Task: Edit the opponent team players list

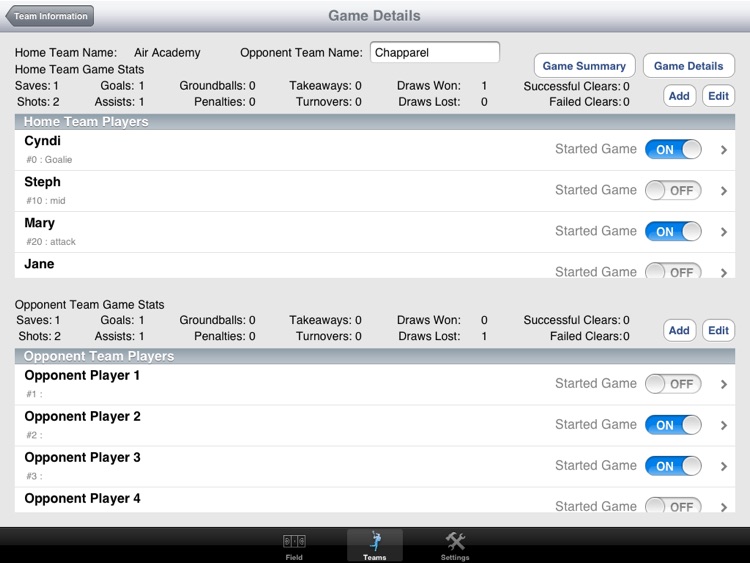Action: pos(718,330)
